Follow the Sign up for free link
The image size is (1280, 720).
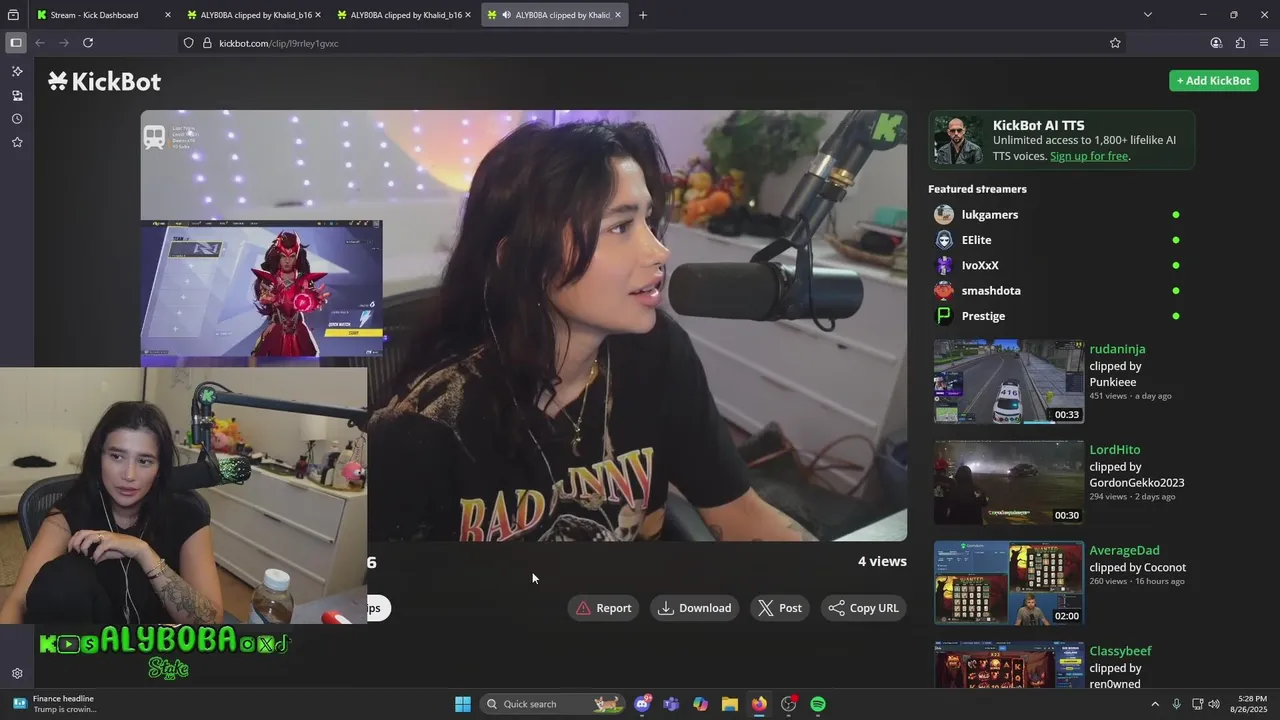pos(1088,156)
